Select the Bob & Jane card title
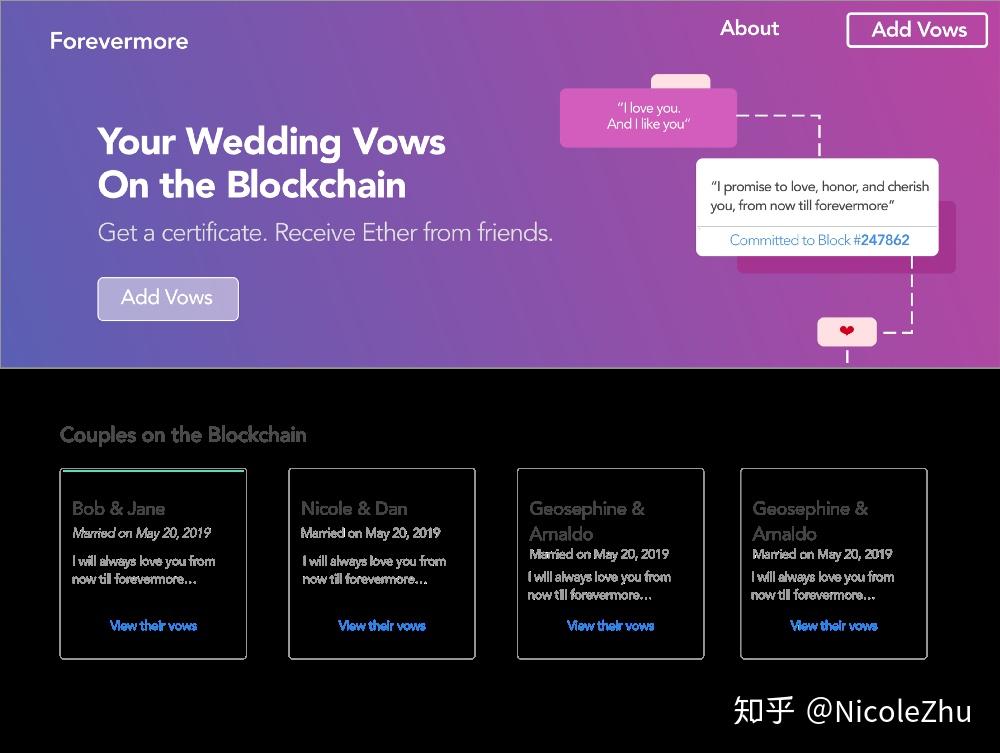This screenshot has width=1000, height=753. (118, 509)
